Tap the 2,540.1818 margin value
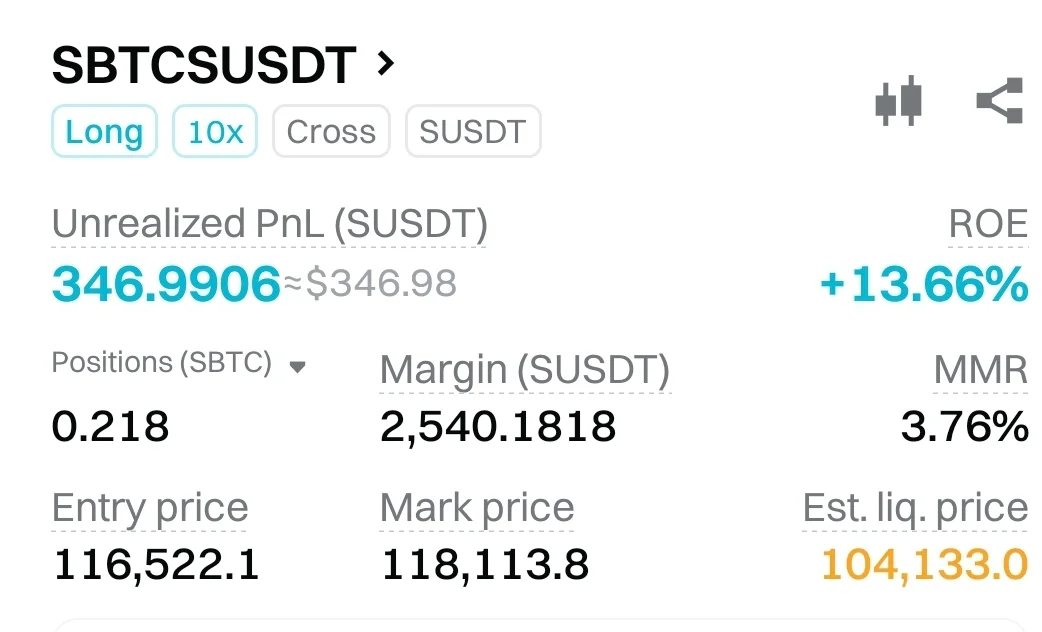This screenshot has height=632, width=1042. tap(498, 427)
